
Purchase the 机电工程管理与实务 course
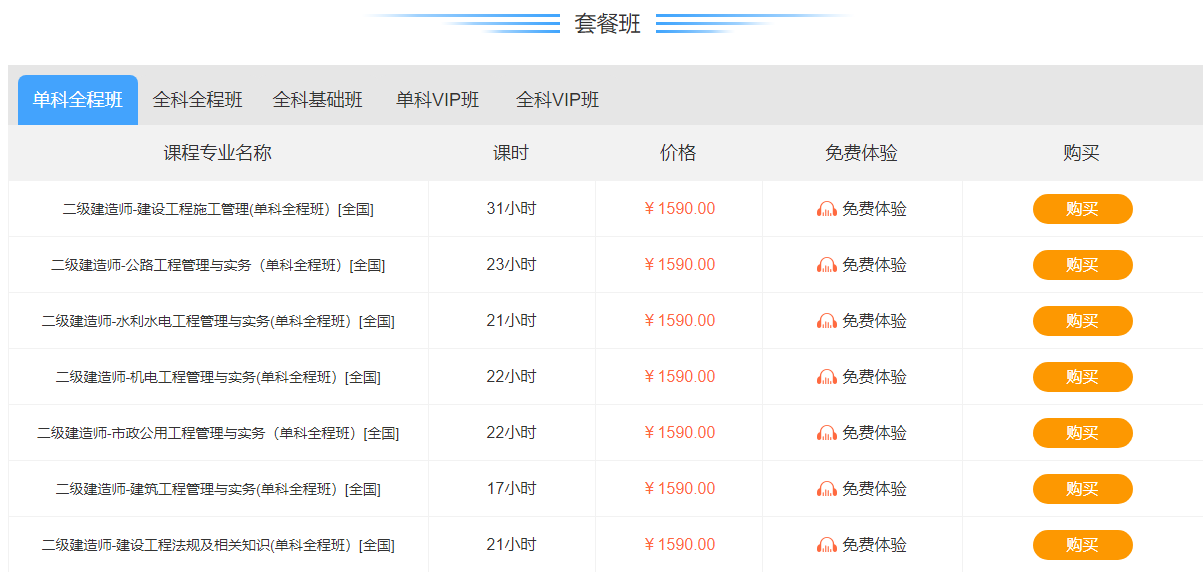[1082, 377]
